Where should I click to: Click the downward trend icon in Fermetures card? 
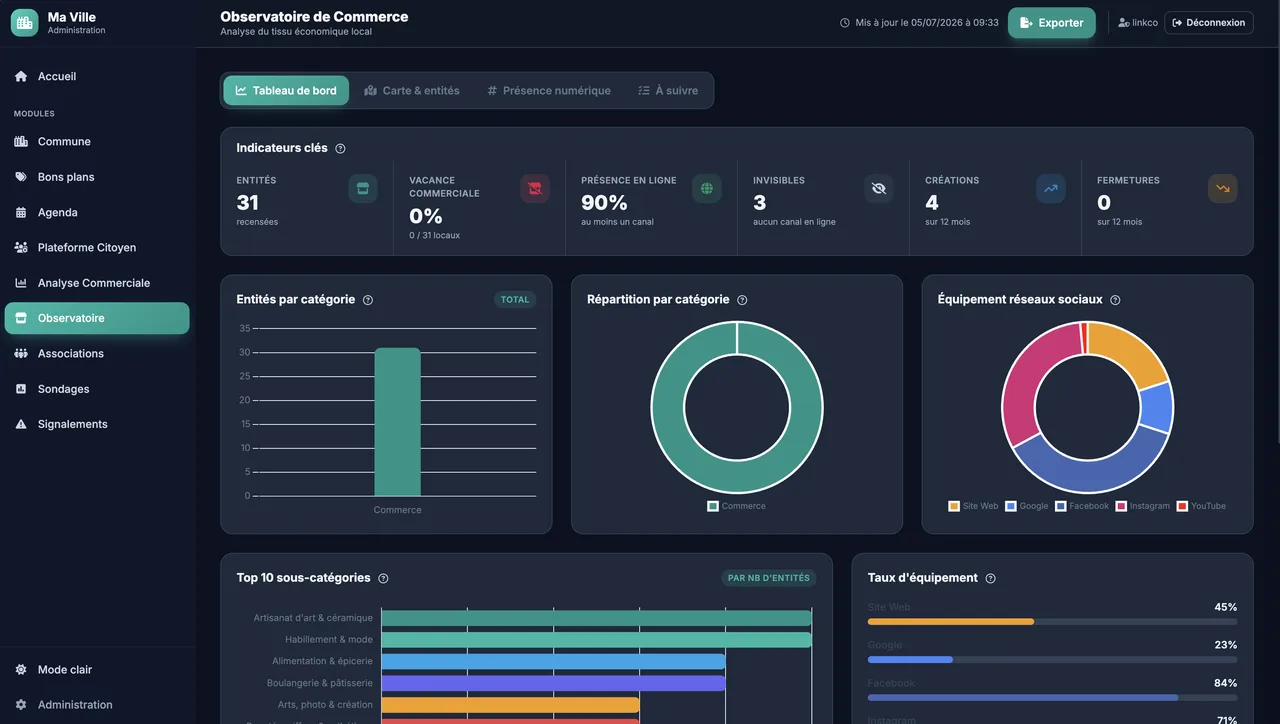point(1223,188)
